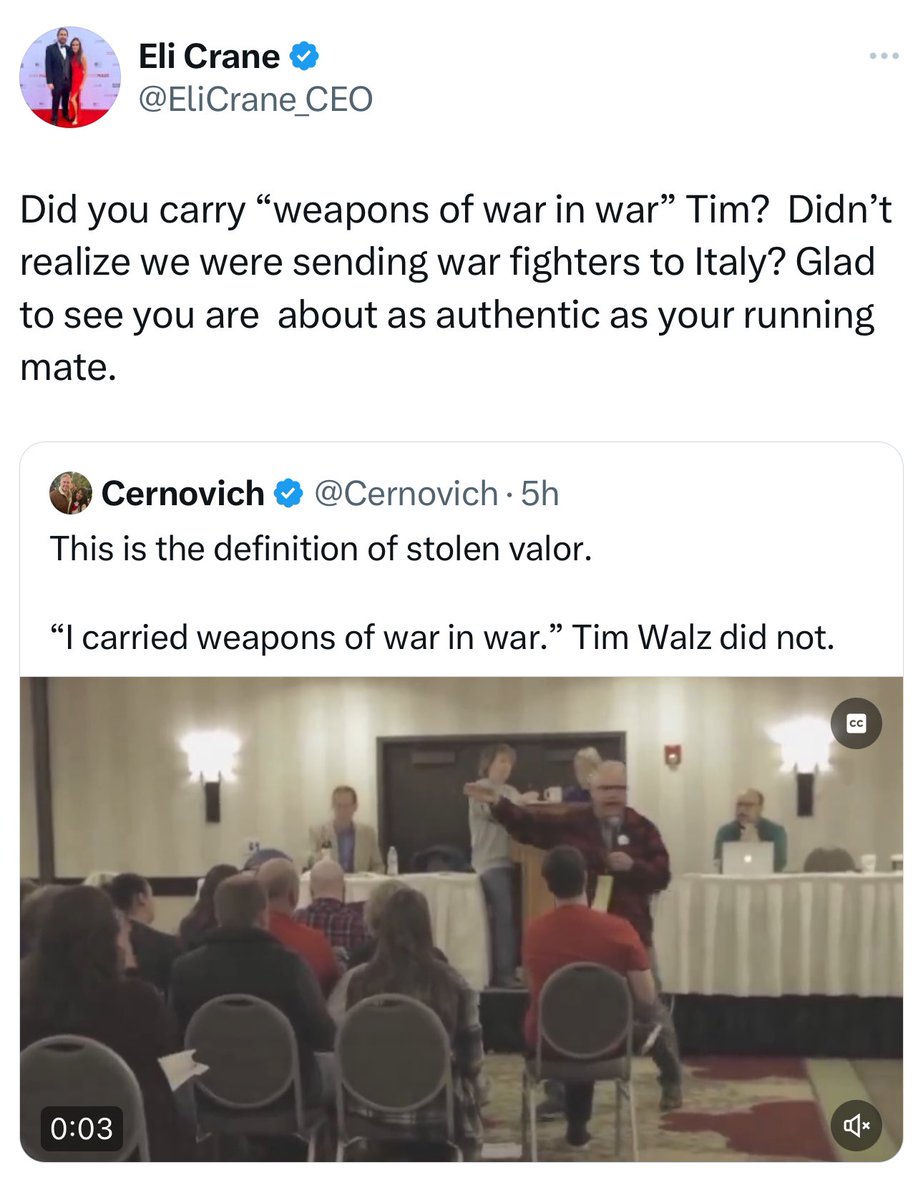
Task: Toggle closed captions on the video
Action: tap(857, 724)
